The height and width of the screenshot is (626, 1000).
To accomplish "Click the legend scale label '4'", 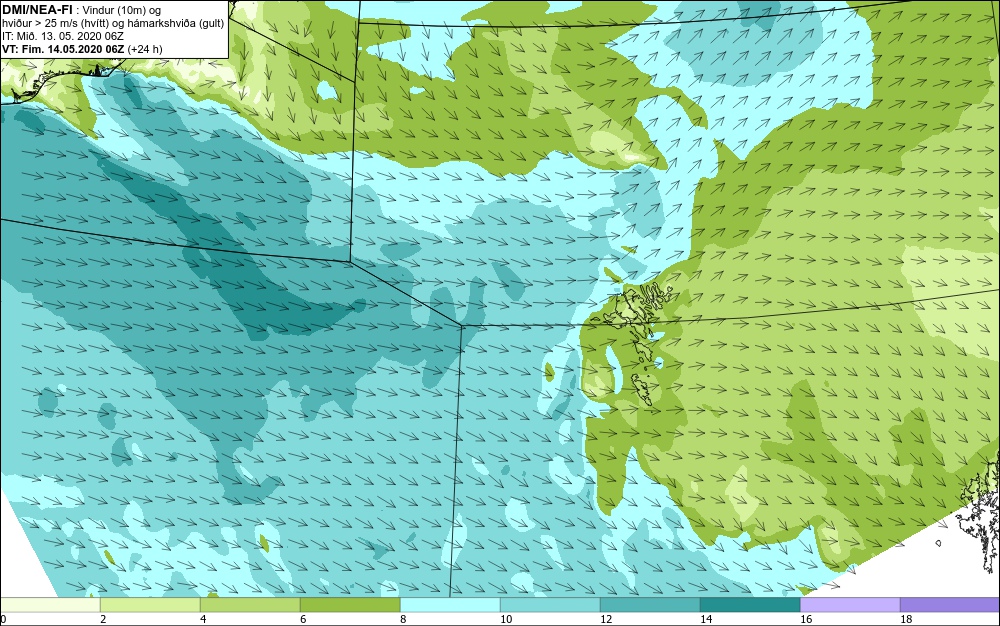I will [203, 619].
